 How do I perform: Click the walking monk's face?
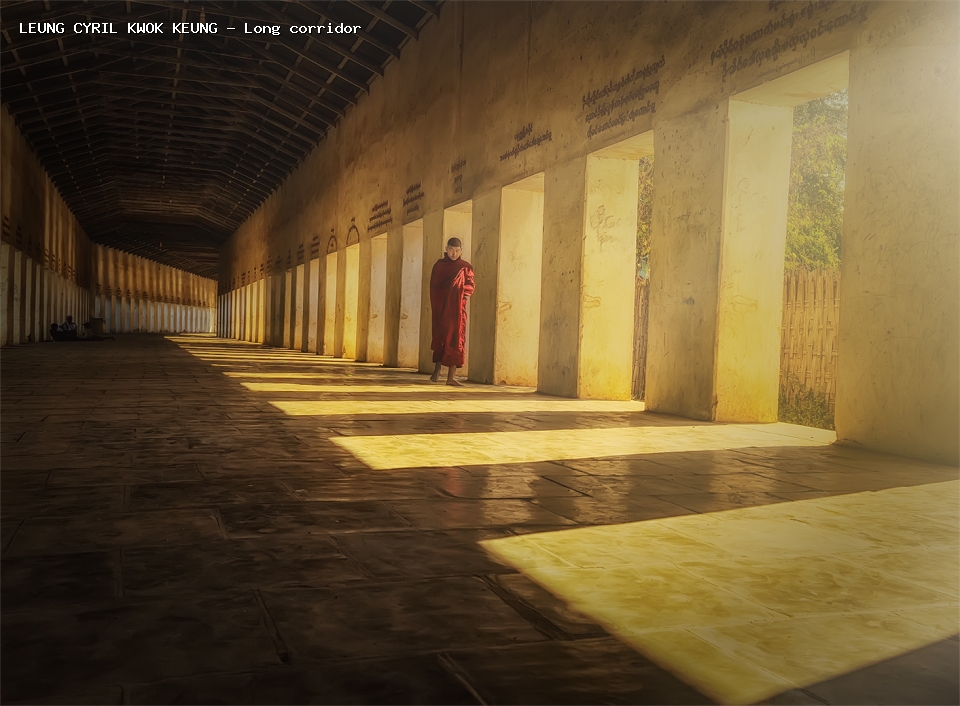454,249
